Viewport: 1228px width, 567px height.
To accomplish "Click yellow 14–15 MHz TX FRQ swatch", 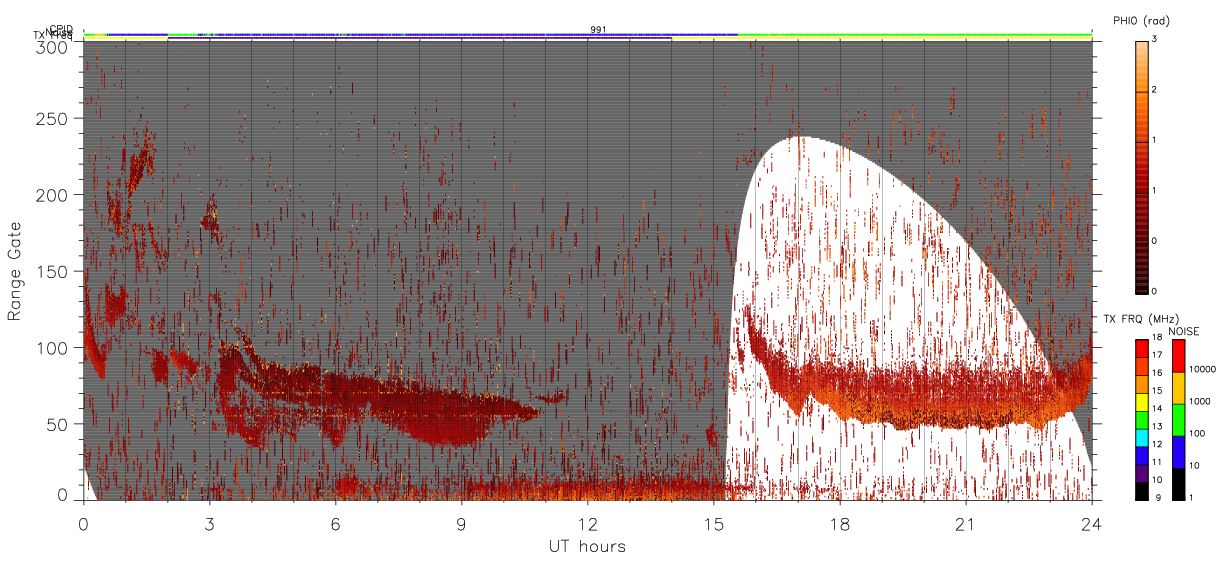I will point(1142,402).
